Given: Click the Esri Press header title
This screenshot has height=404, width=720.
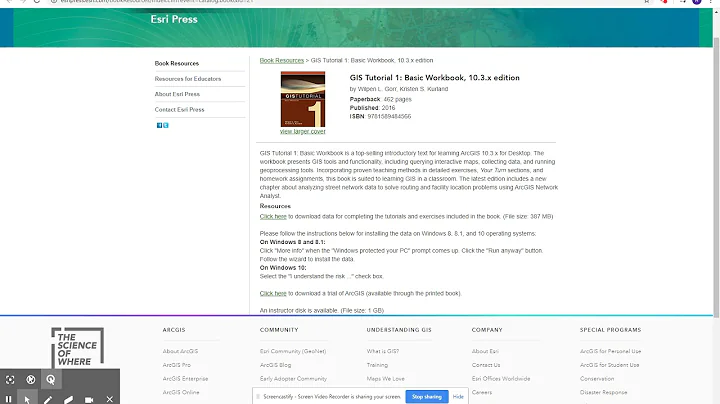Looking at the screenshot, I should pyautogui.click(x=174, y=19).
